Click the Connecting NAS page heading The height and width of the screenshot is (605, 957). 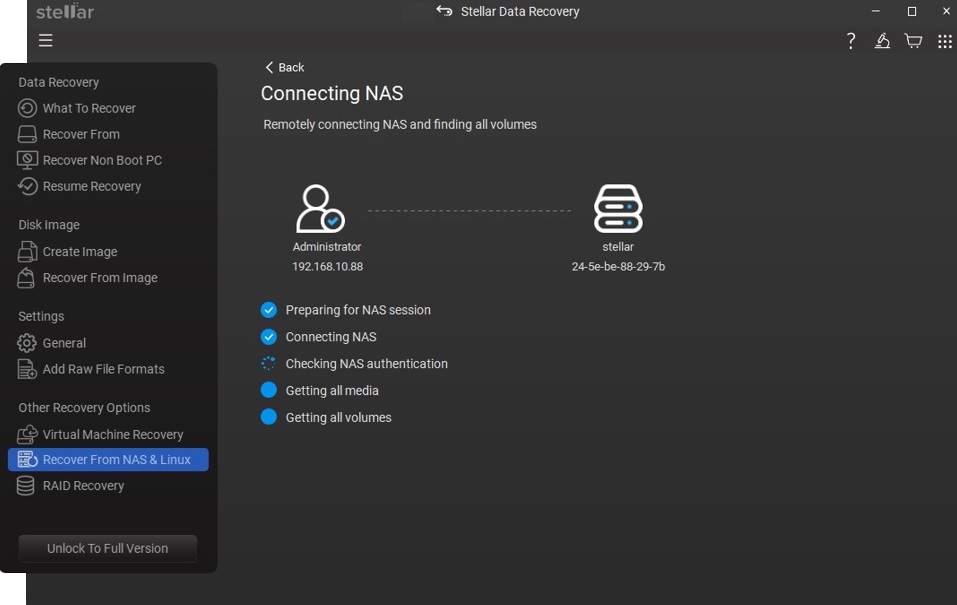332,93
